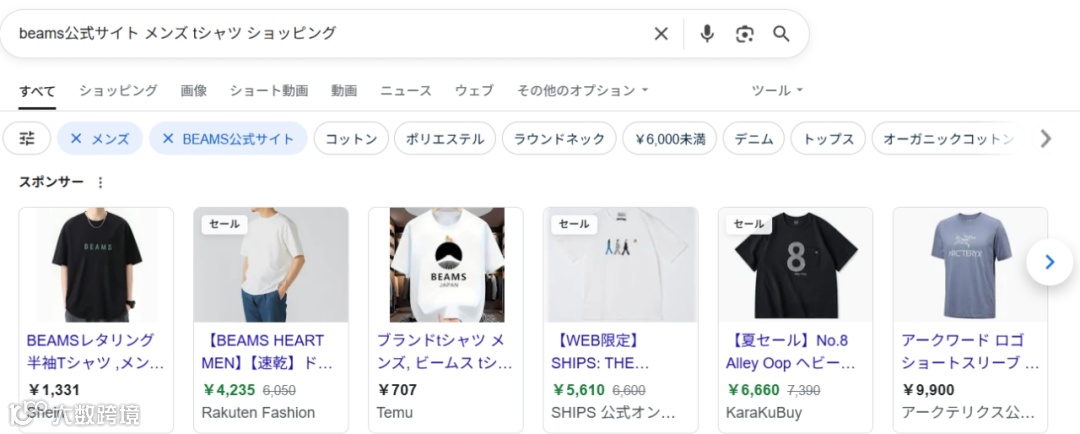Open the BEAMSレタリング半袖Tシャツ product link
This screenshot has height=434, width=1080.
[95, 351]
